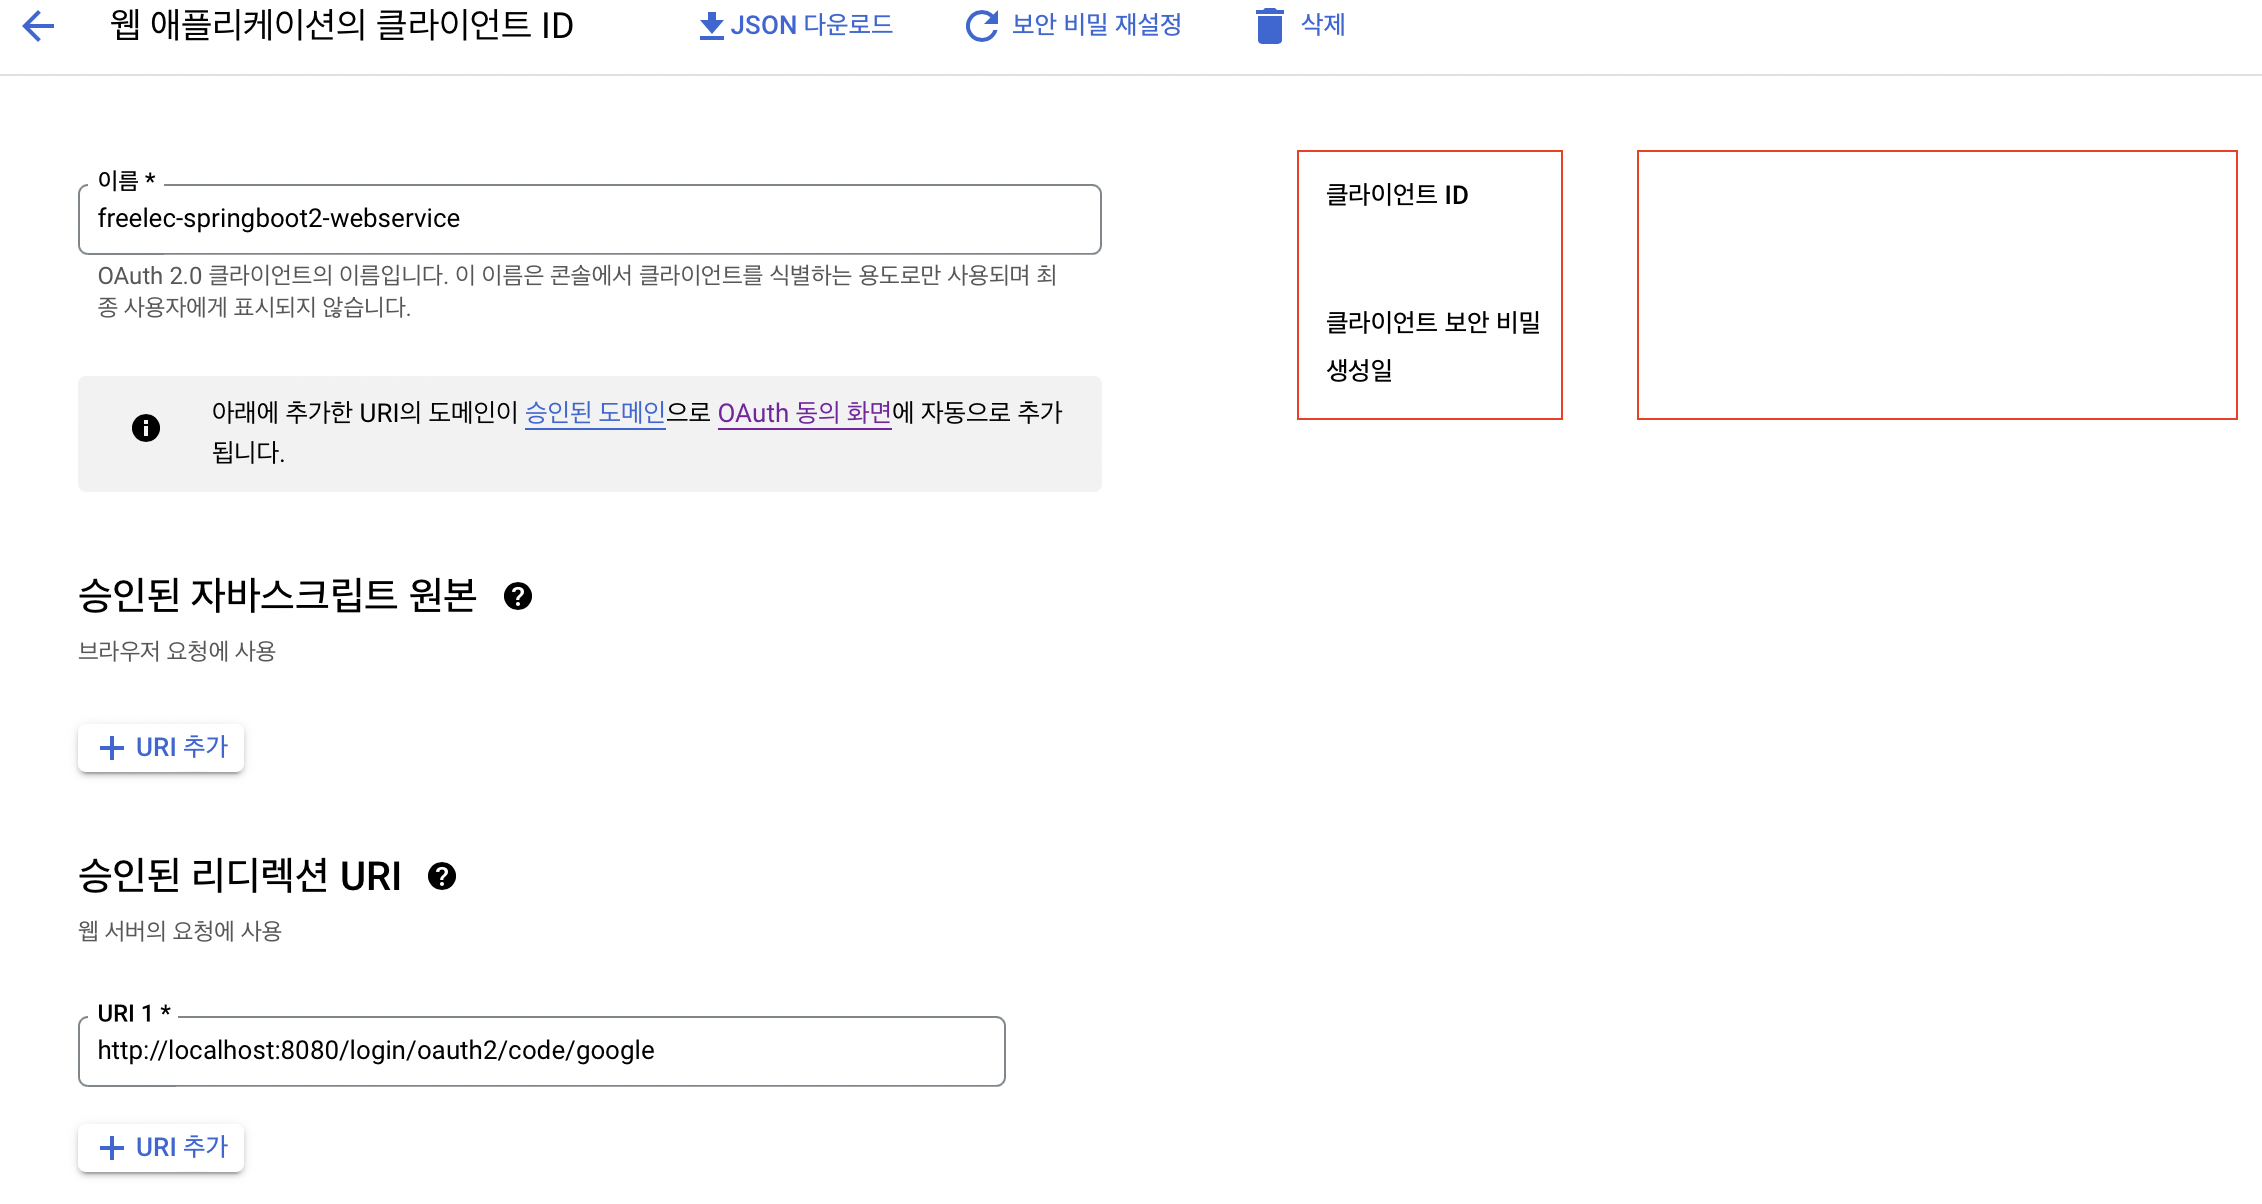The width and height of the screenshot is (2262, 1204).
Task: Click the JSON download arrow icon
Action: pyautogui.click(x=711, y=26)
